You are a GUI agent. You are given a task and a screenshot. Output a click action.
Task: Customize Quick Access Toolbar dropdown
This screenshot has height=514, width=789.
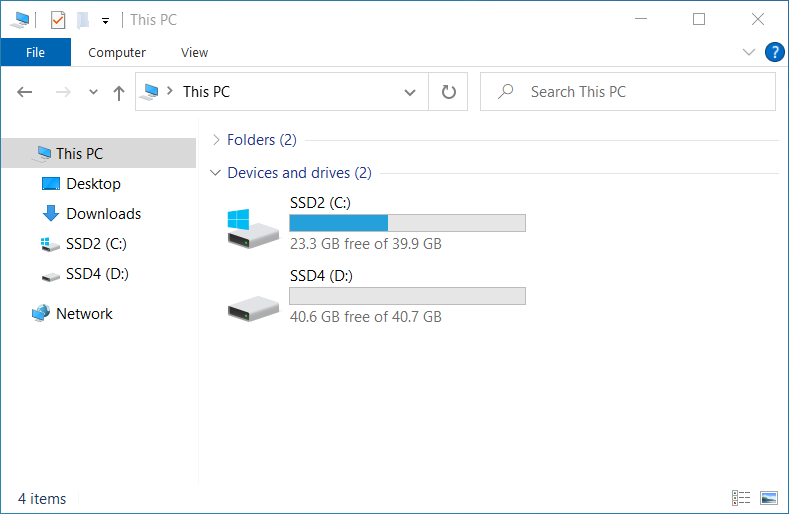pyautogui.click(x=105, y=21)
